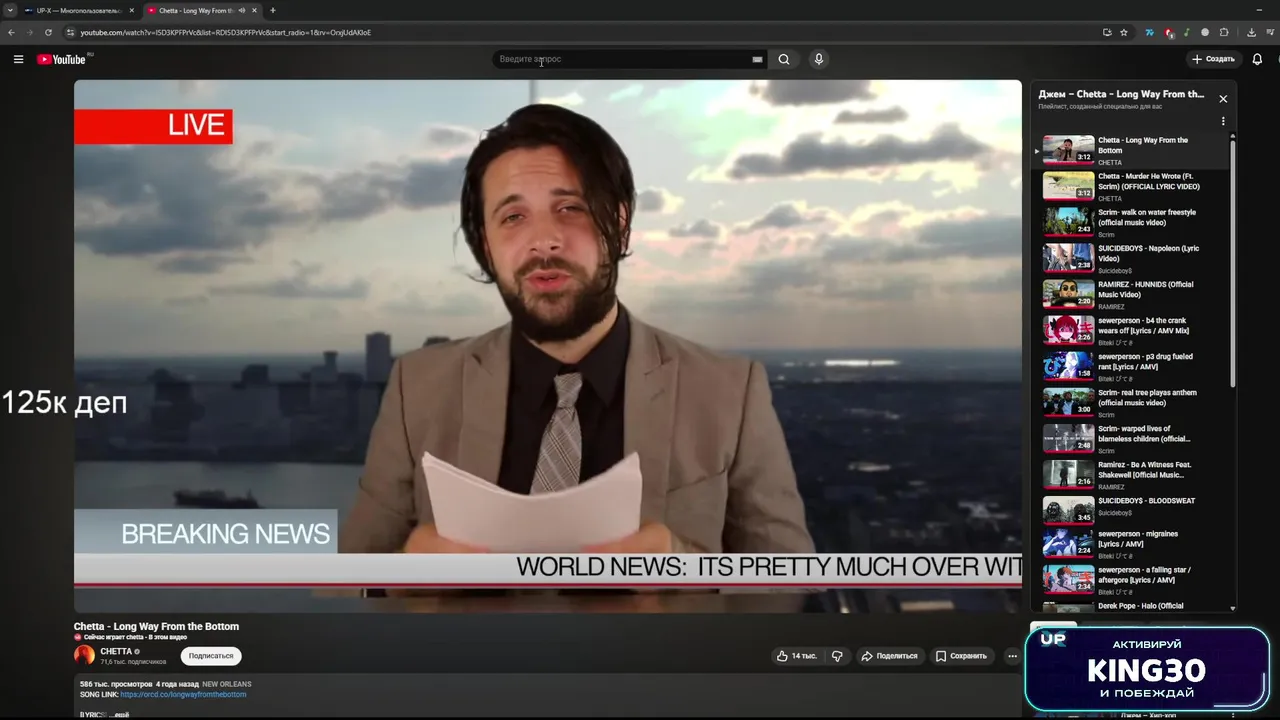The width and height of the screenshot is (1280, 720).
Task: Subscribe with the Подписаться button
Action: pyautogui.click(x=211, y=656)
